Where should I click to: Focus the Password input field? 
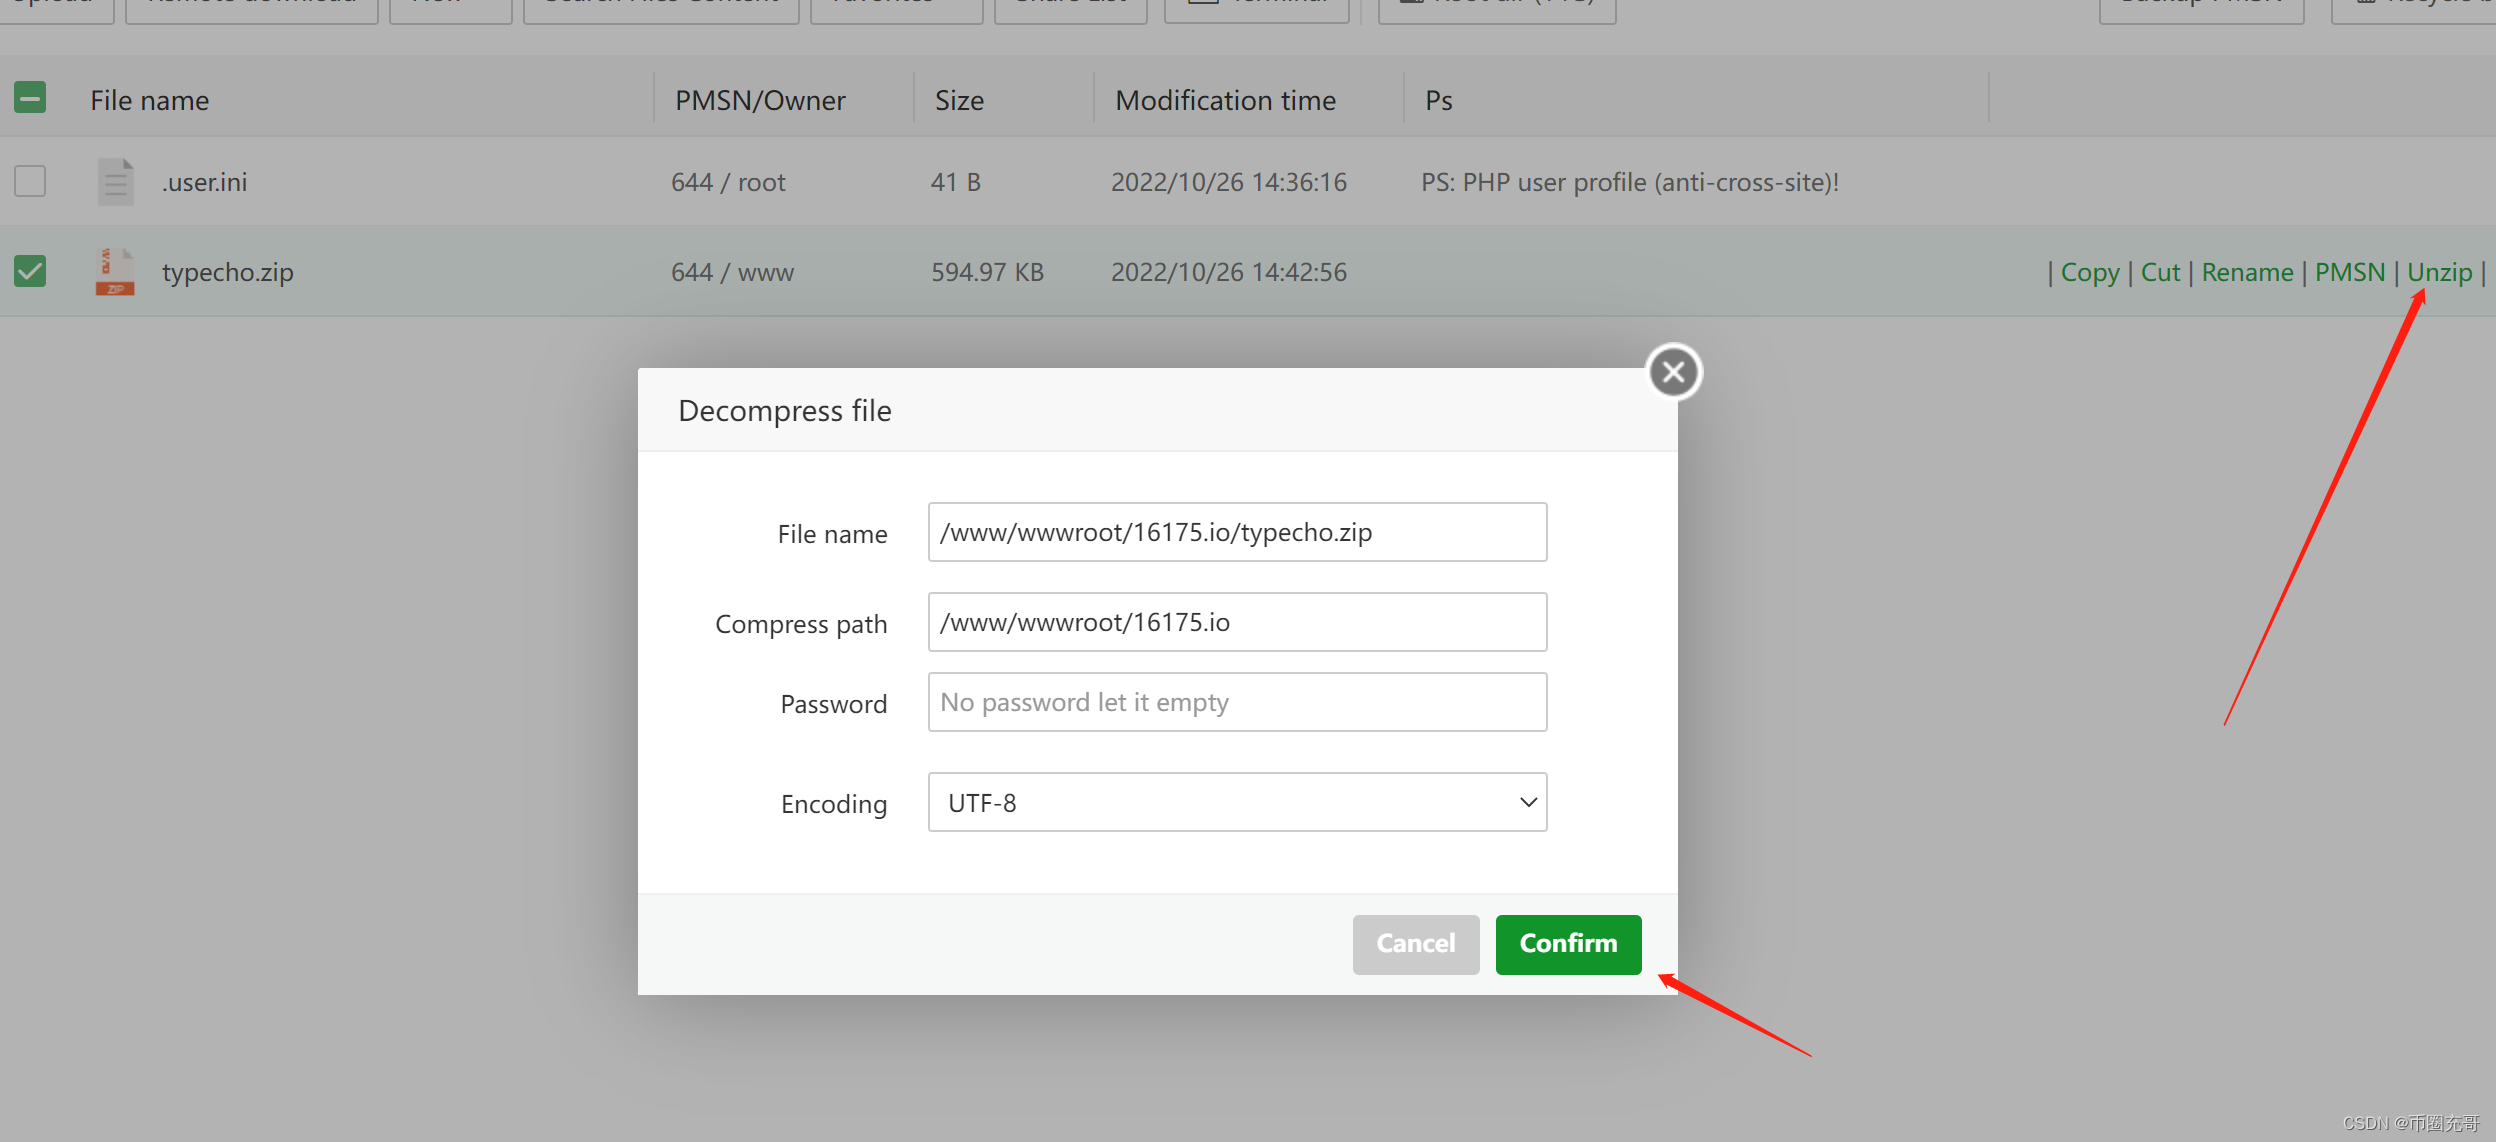pos(1237,702)
